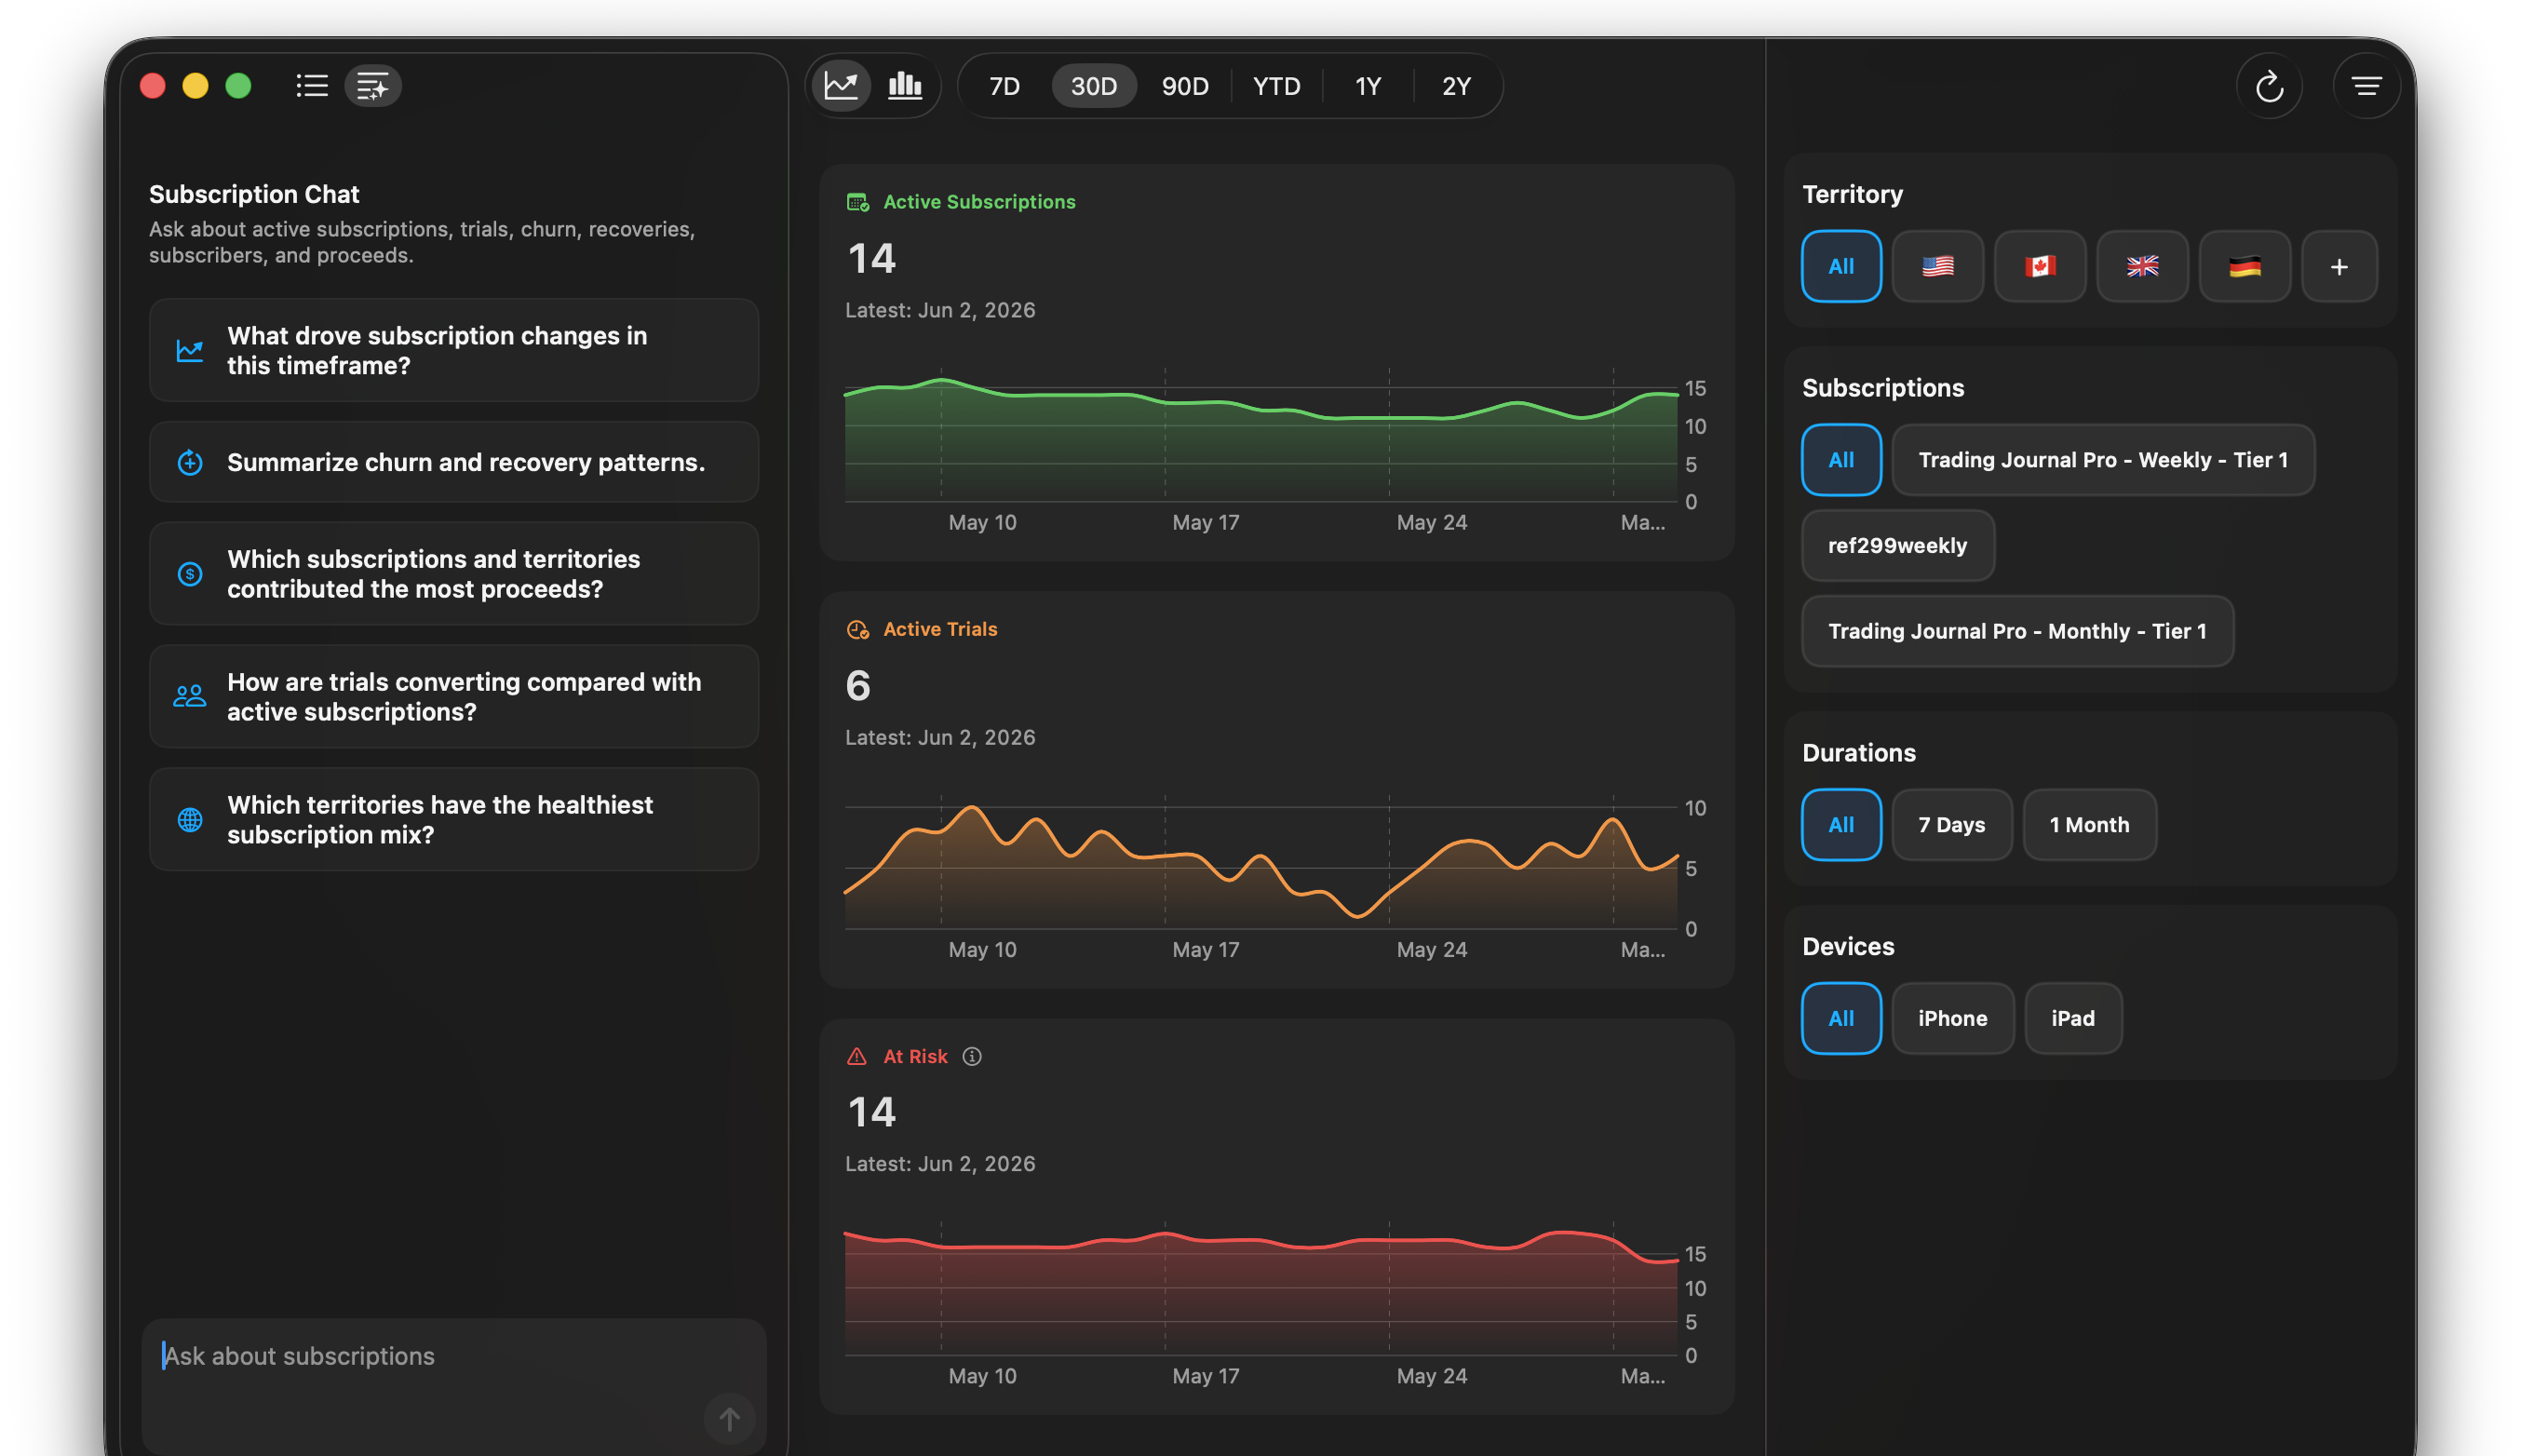
Task: Click the Active Subscriptions green chart
Action: pos(1260,437)
